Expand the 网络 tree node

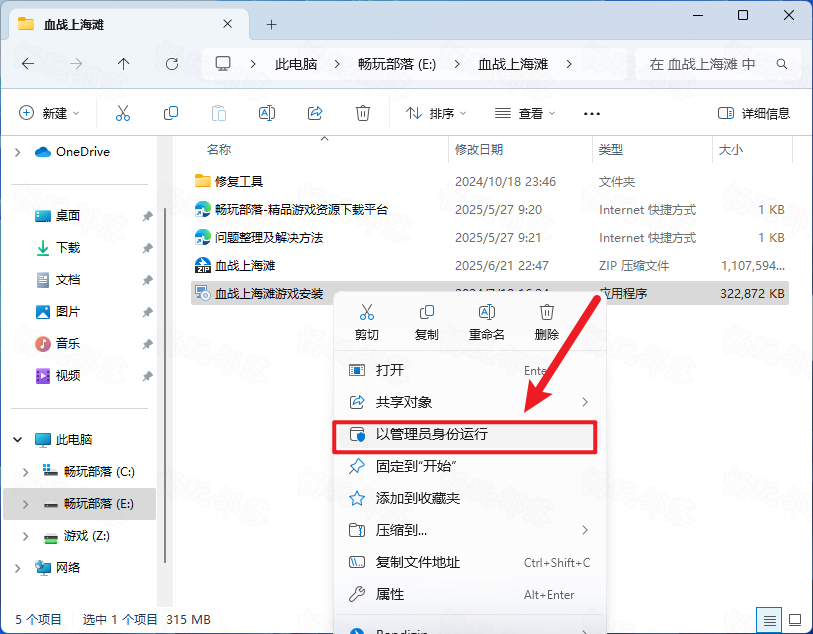[x=18, y=568]
